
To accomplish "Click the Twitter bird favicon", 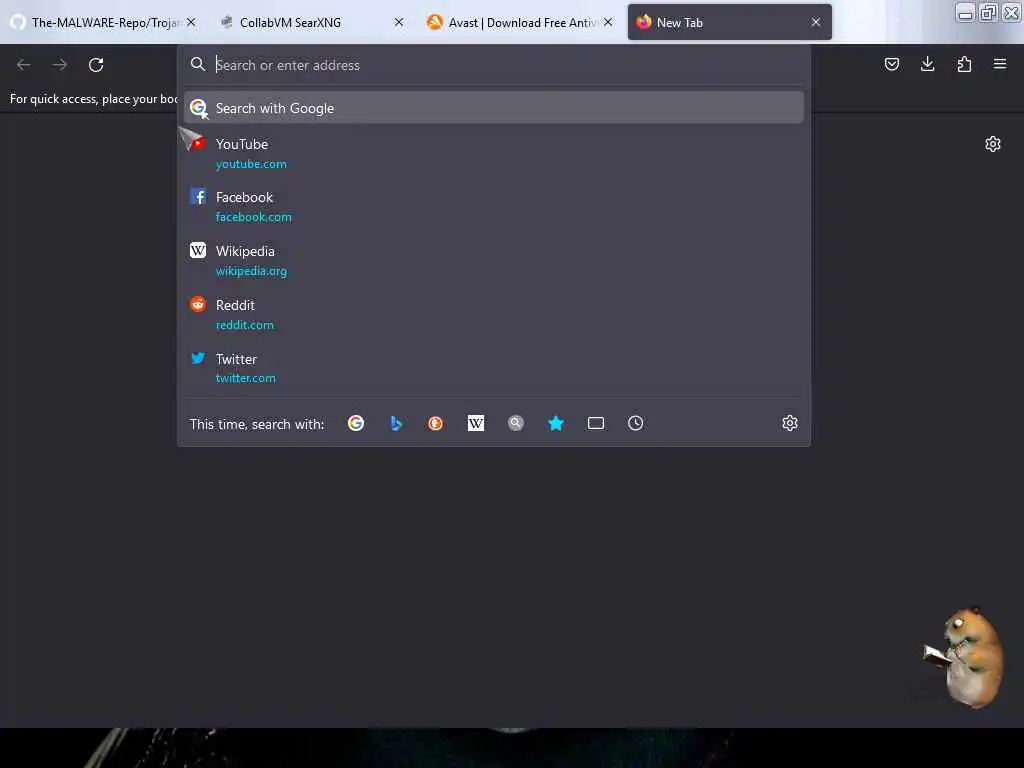I will (x=198, y=358).
